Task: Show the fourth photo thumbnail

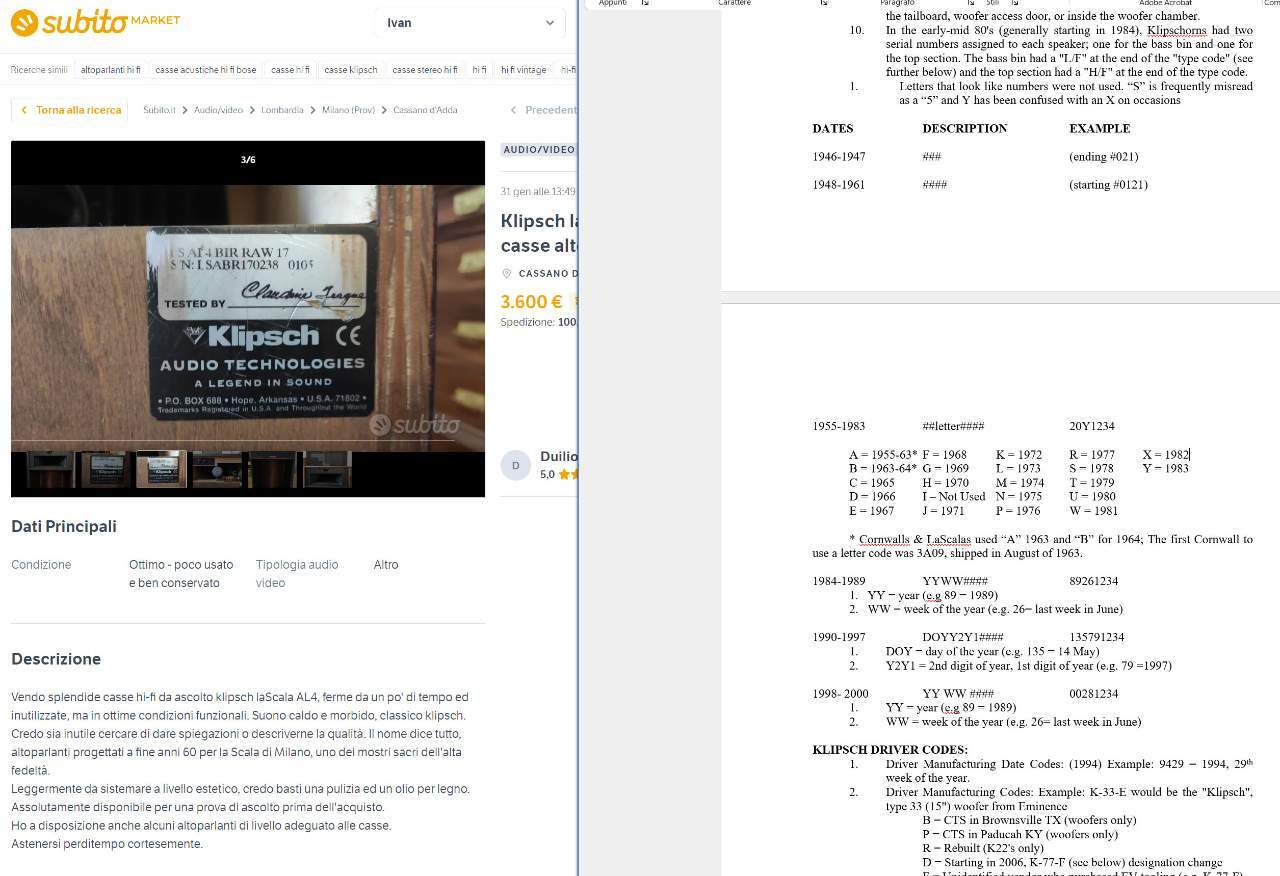Action: [217, 470]
